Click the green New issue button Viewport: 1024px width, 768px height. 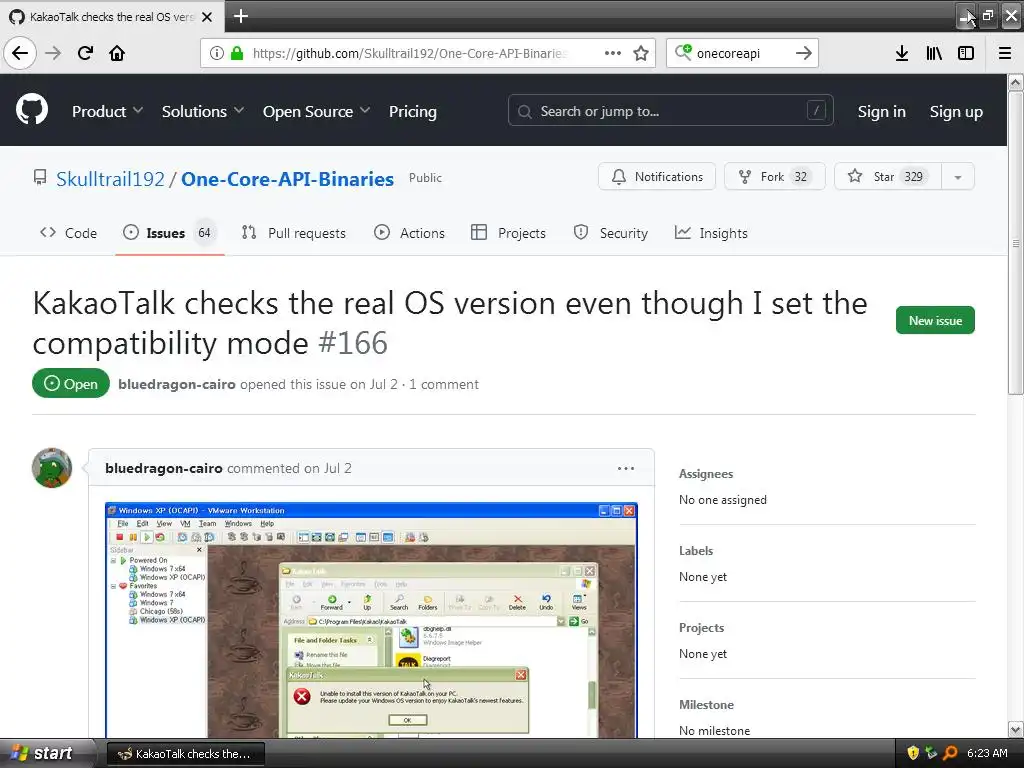tap(935, 320)
